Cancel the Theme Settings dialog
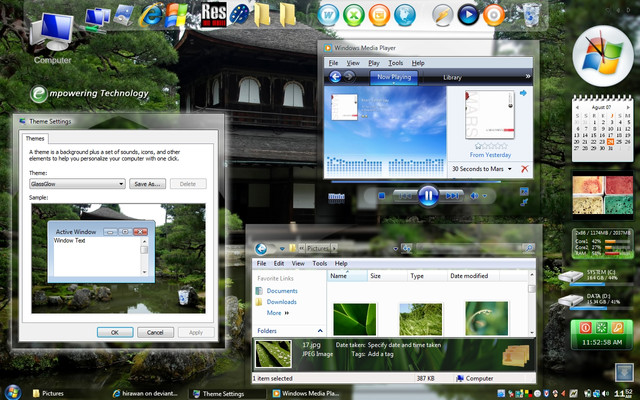This screenshot has width=640, height=400. point(155,332)
